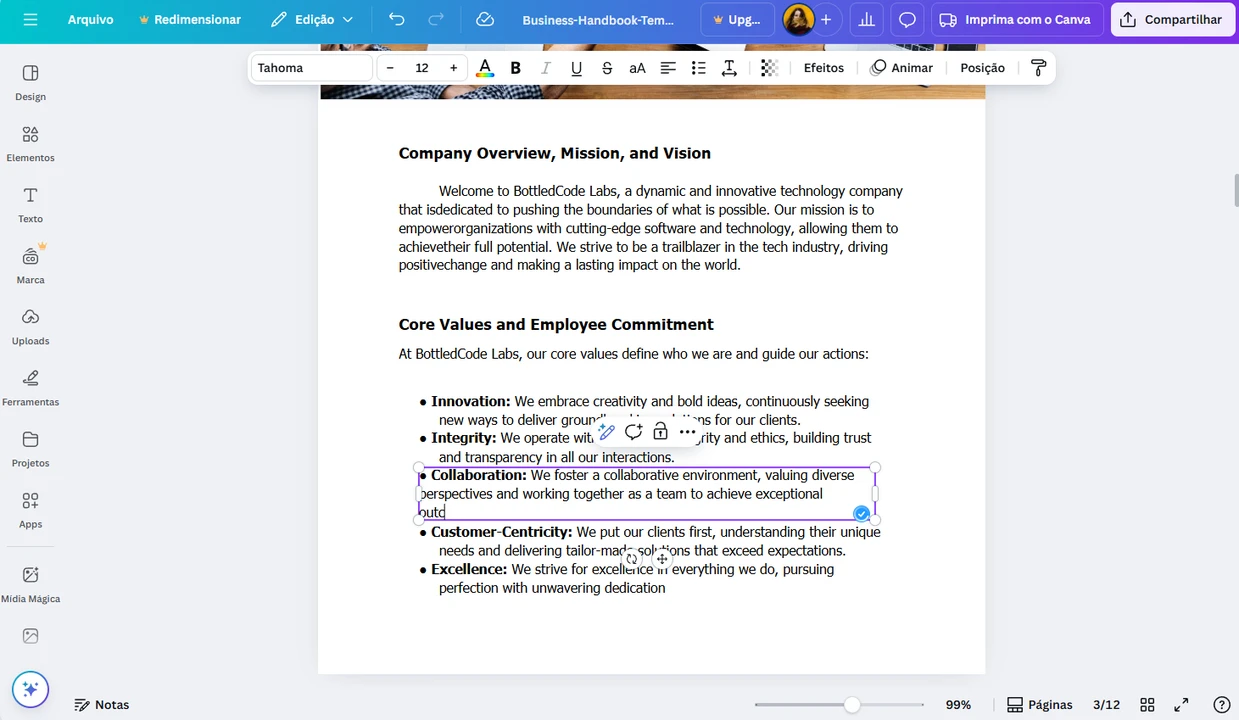This screenshot has width=1239, height=720.
Task: Open the analytics chart icon
Action: 867,20
